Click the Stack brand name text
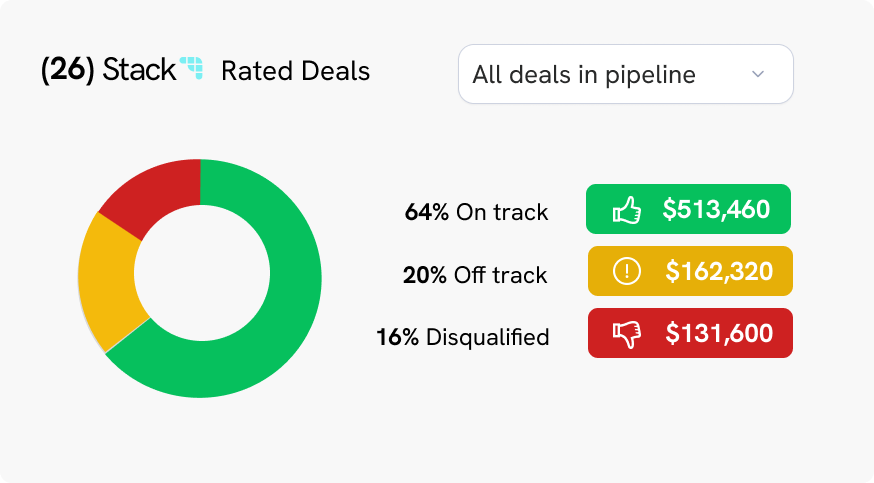Image resolution: width=874 pixels, height=483 pixels. 139,71
